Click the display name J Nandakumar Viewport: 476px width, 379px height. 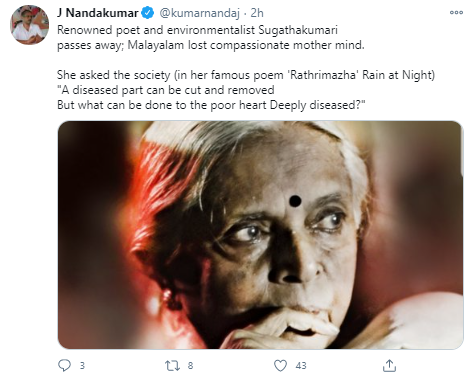pyautogui.click(x=98, y=13)
